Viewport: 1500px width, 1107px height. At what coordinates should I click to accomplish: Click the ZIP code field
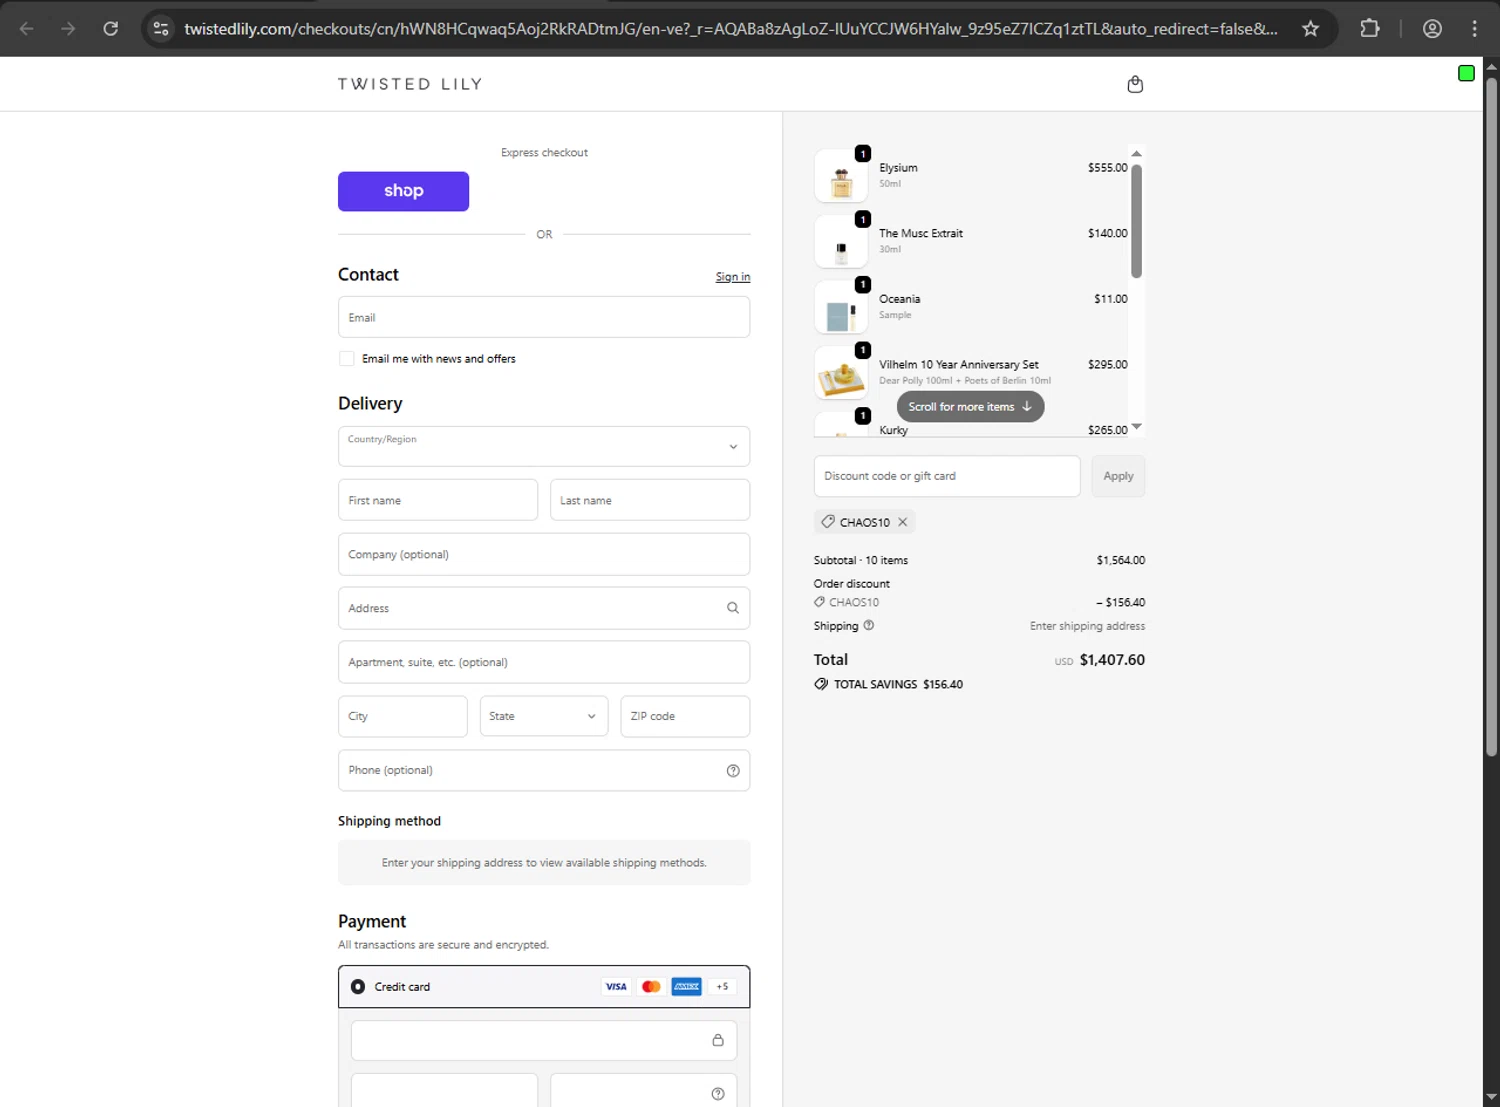(685, 716)
